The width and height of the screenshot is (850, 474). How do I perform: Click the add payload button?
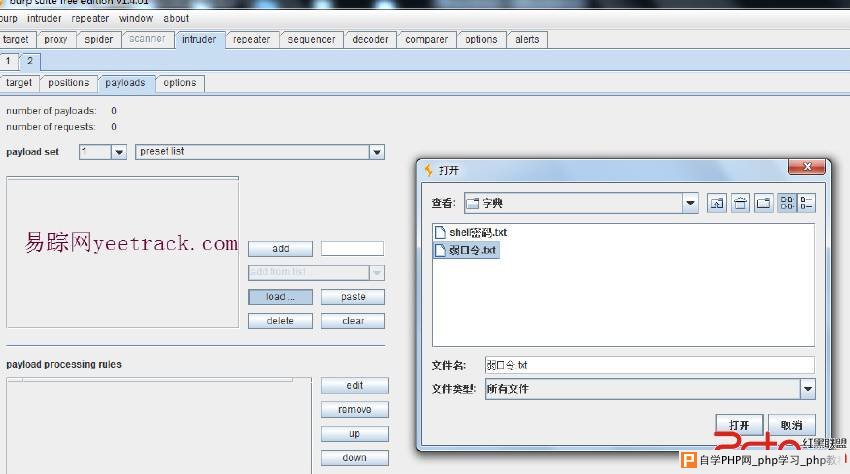(280, 249)
